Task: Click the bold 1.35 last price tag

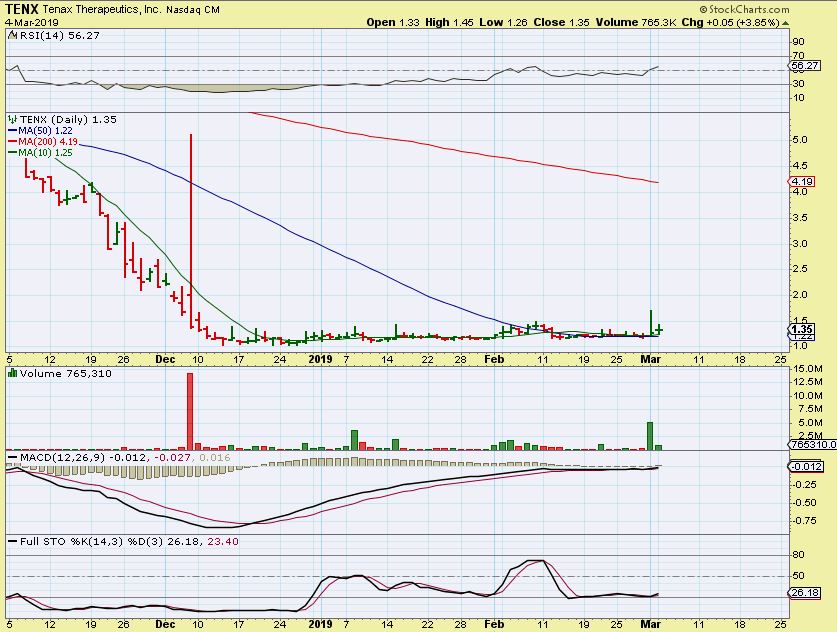Action: pyautogui.click(x=802, y=329)
